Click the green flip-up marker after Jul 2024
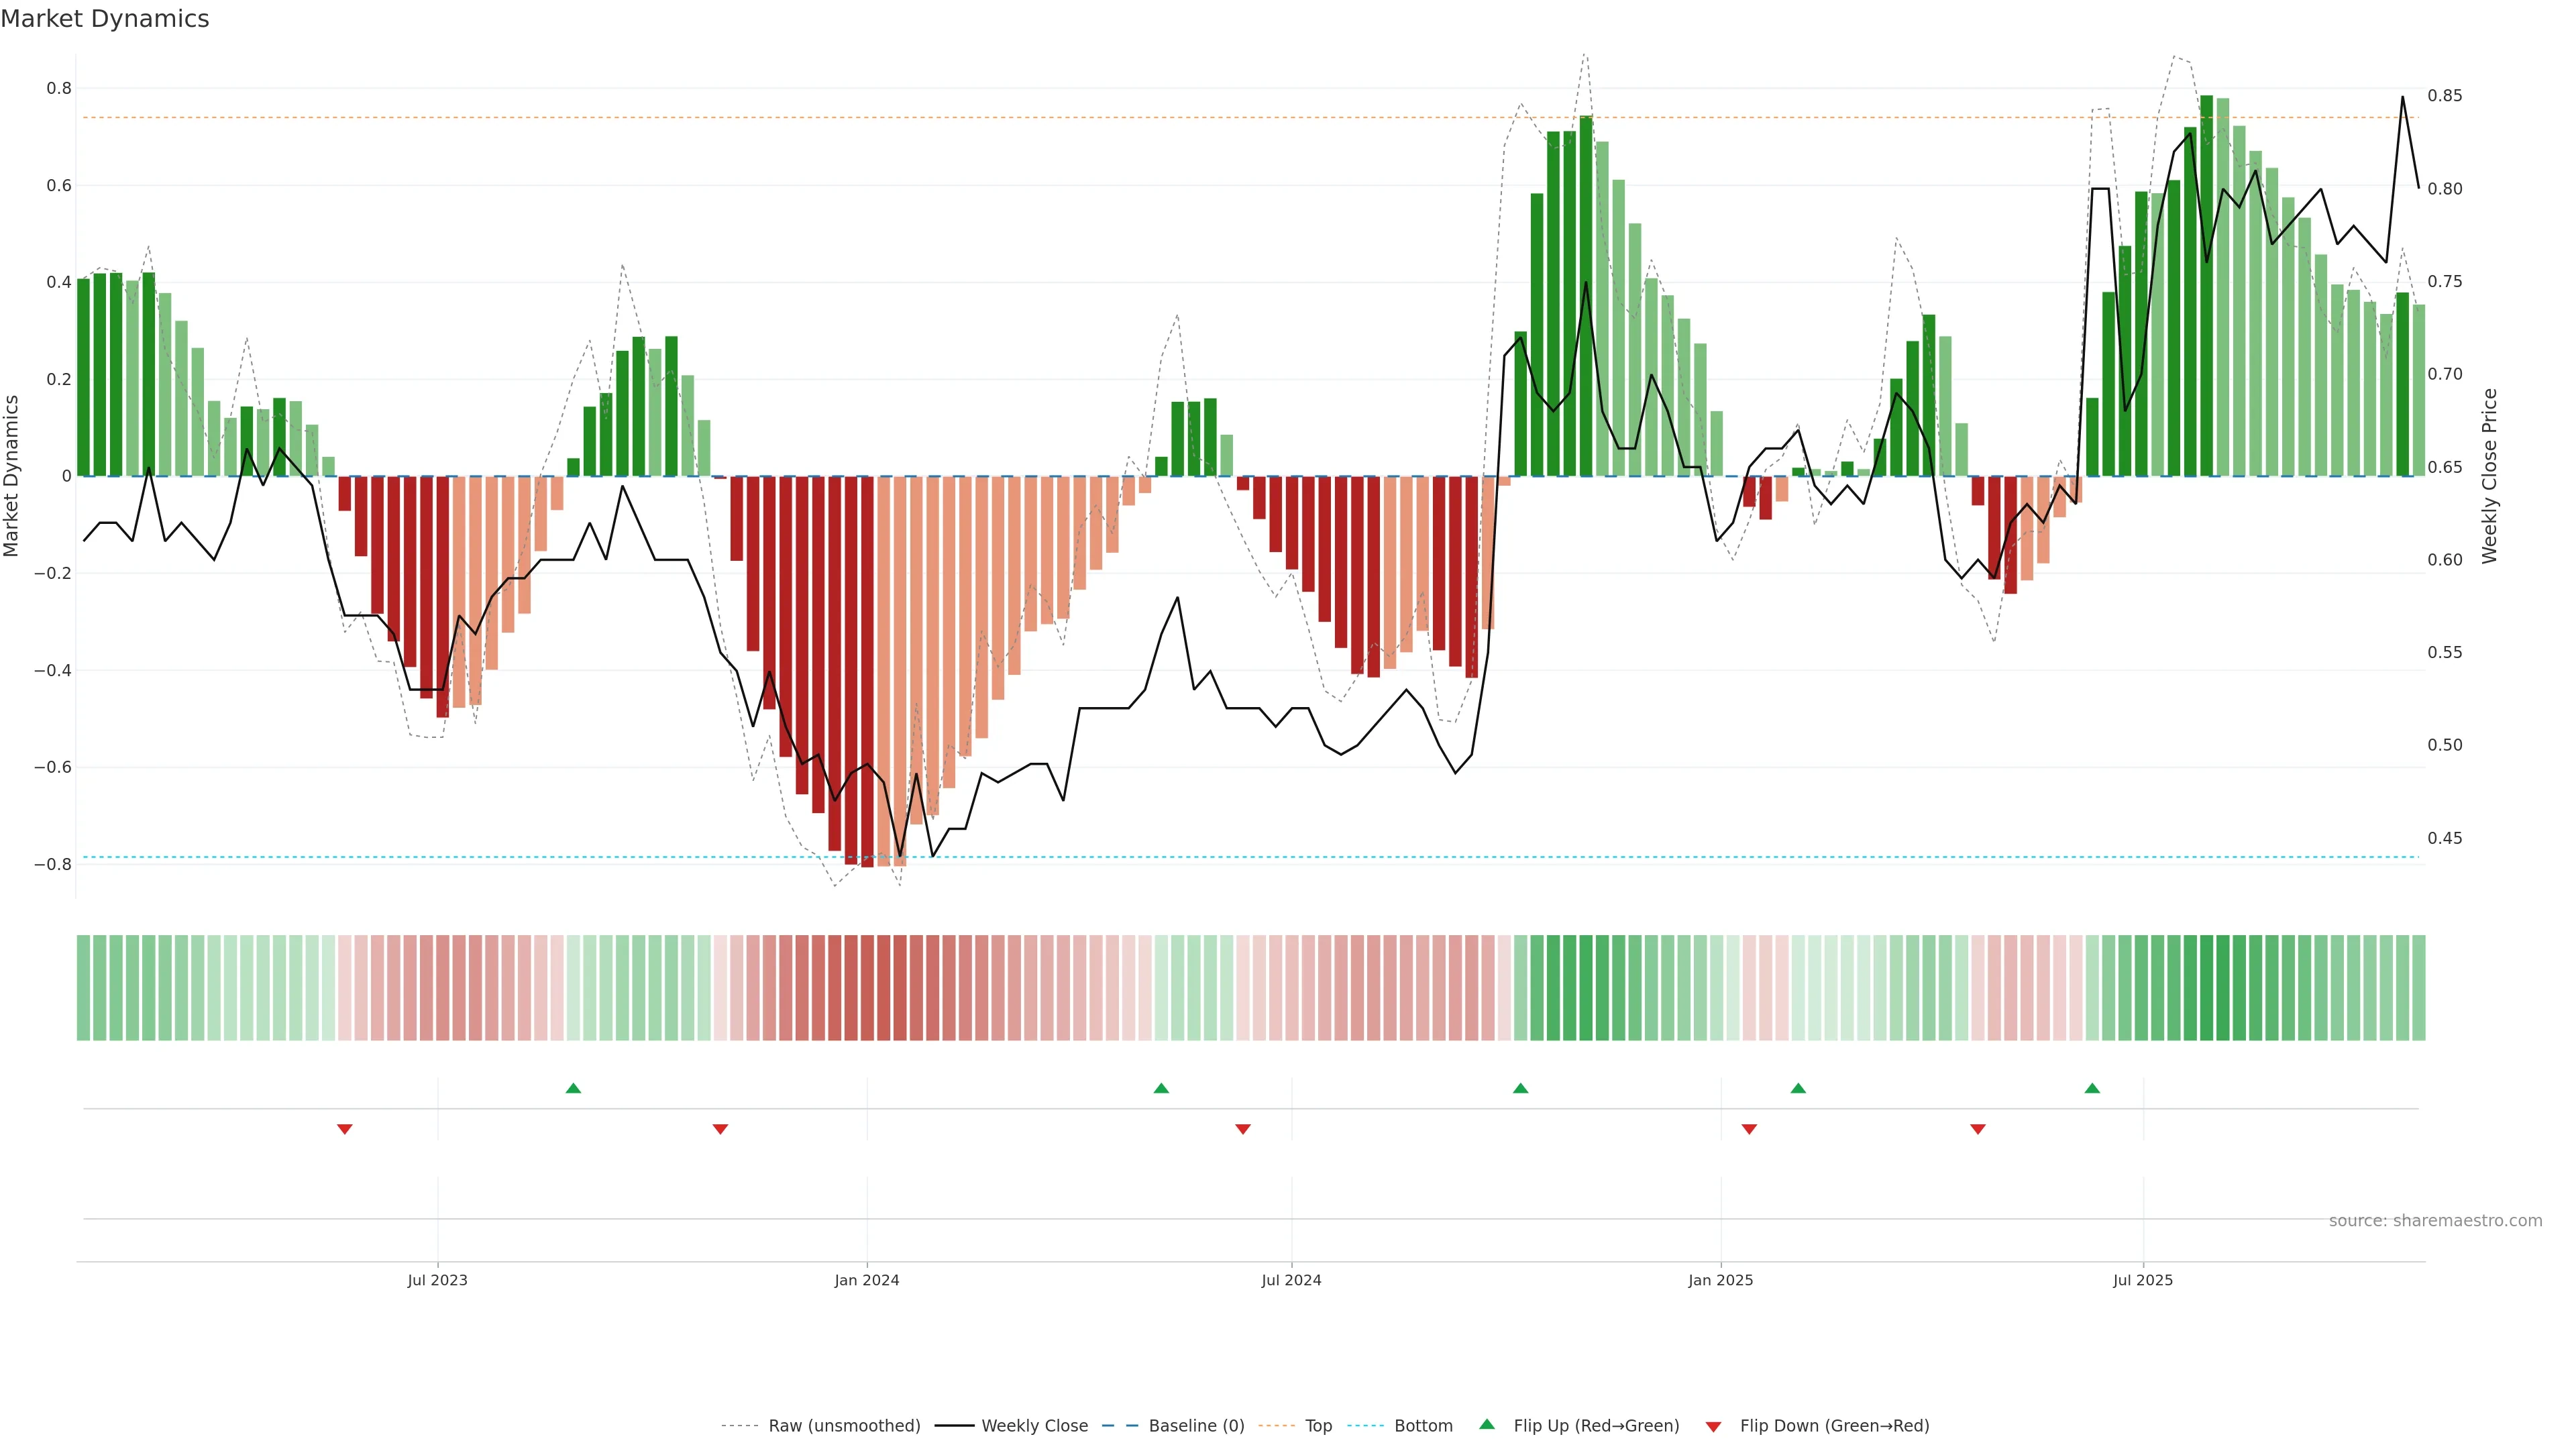The height and width of the screenshot is (1449, 2576). (1520, 1088)
